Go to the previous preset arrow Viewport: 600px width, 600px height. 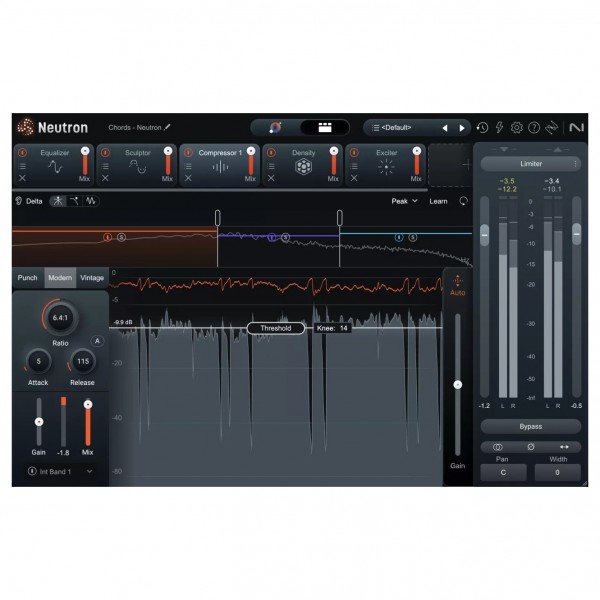[445, 128]
